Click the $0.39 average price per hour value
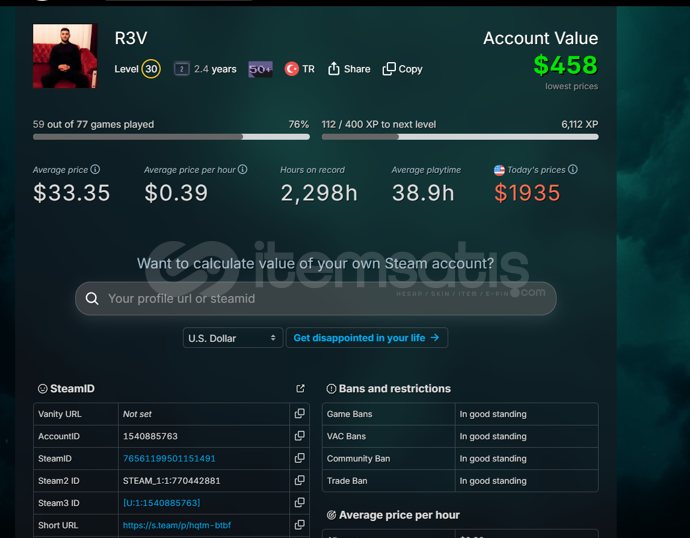This screenshot has width=690, height=538. (x=176, y=193)
